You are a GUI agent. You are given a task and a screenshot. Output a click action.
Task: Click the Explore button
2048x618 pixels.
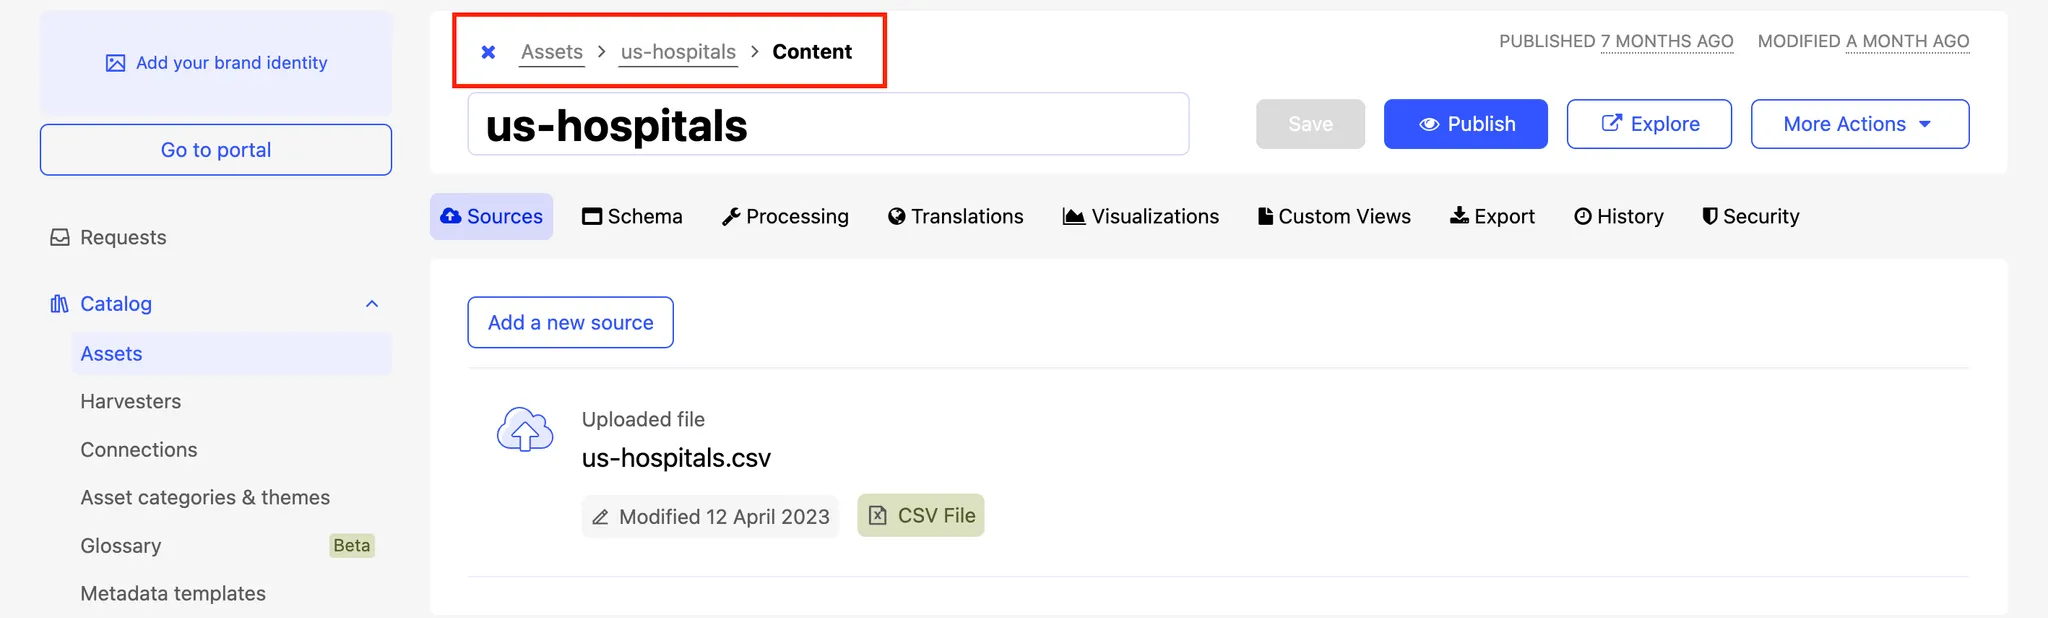(x=1649, y=124)
